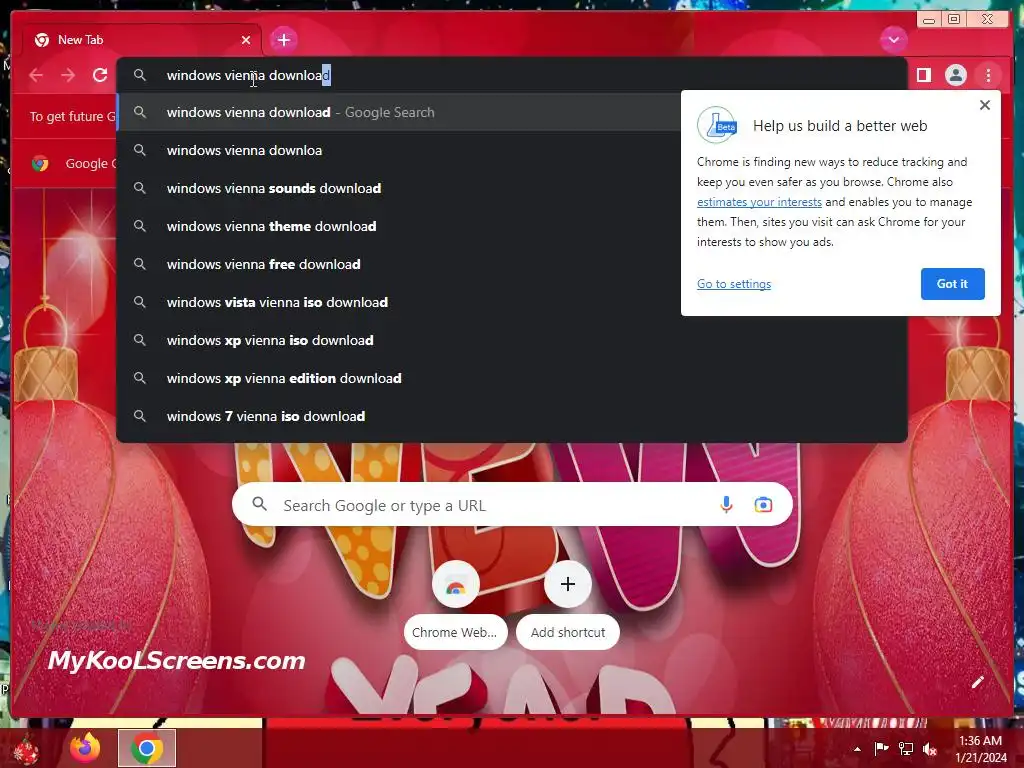Select 'windows vienna free download' suggestion
Image resolution: width=1024 pixels, height=768 pixels.
pyautogui.click(x=398, y=264)
